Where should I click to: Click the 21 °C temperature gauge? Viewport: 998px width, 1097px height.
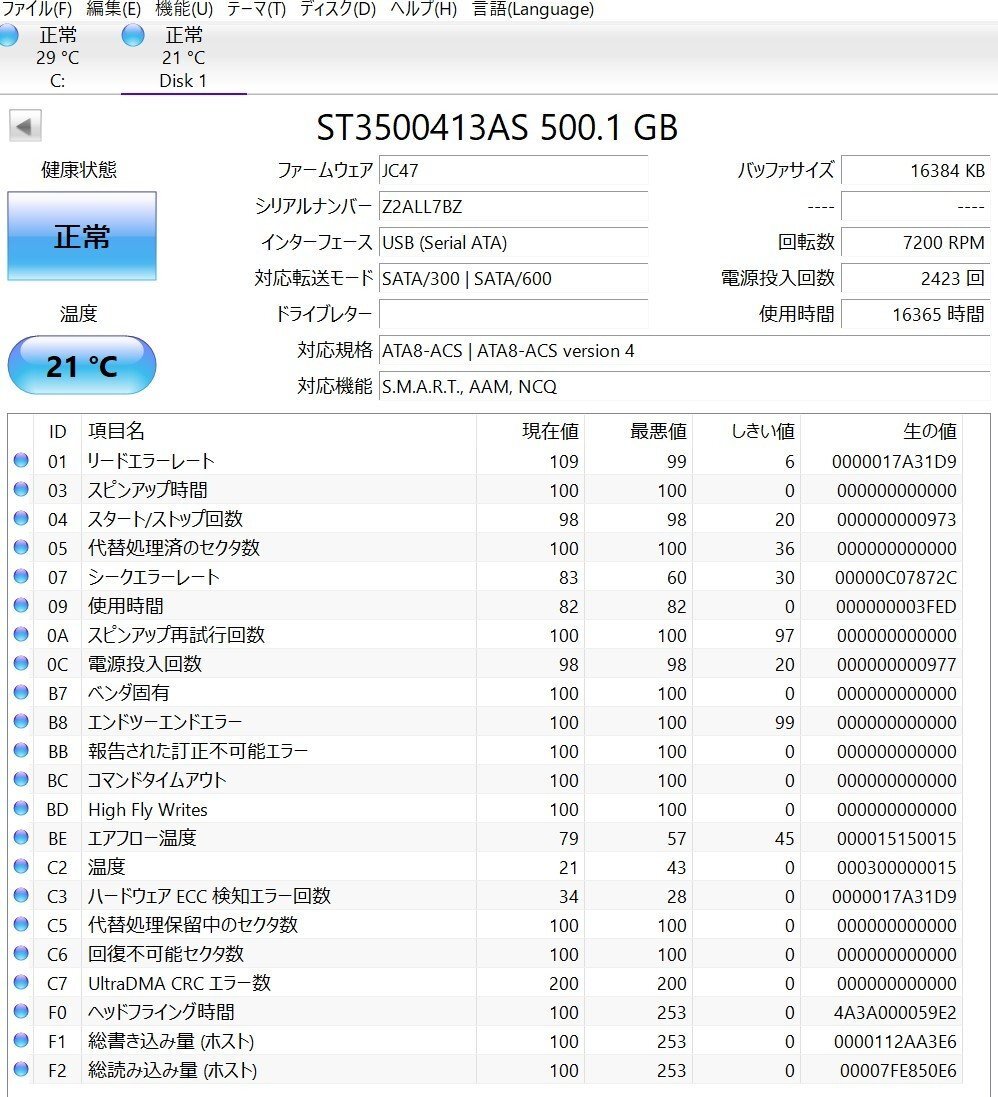pyautogui.click(x=81, y=365)
